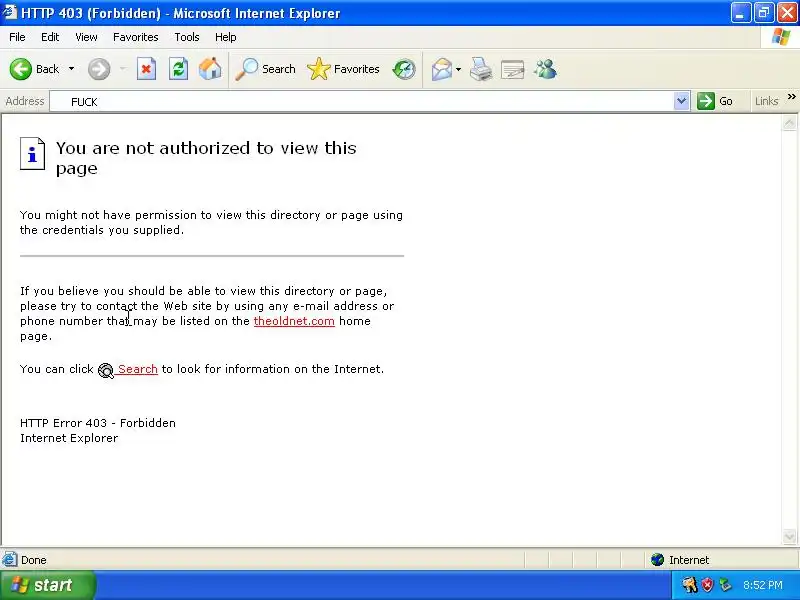This screenshot has height=600, width=800.
Task: Click the keys icon in system tray
Action: tap(690, 585)
